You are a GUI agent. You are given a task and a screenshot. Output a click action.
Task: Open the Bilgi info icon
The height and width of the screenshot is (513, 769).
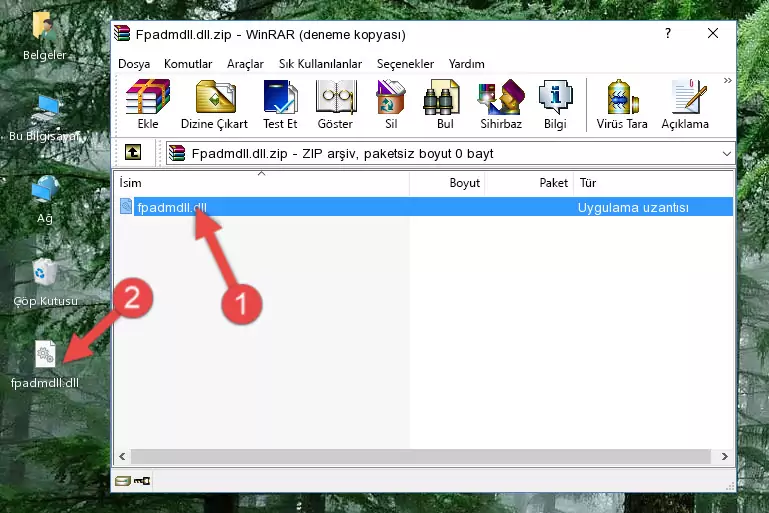[555, 97]
